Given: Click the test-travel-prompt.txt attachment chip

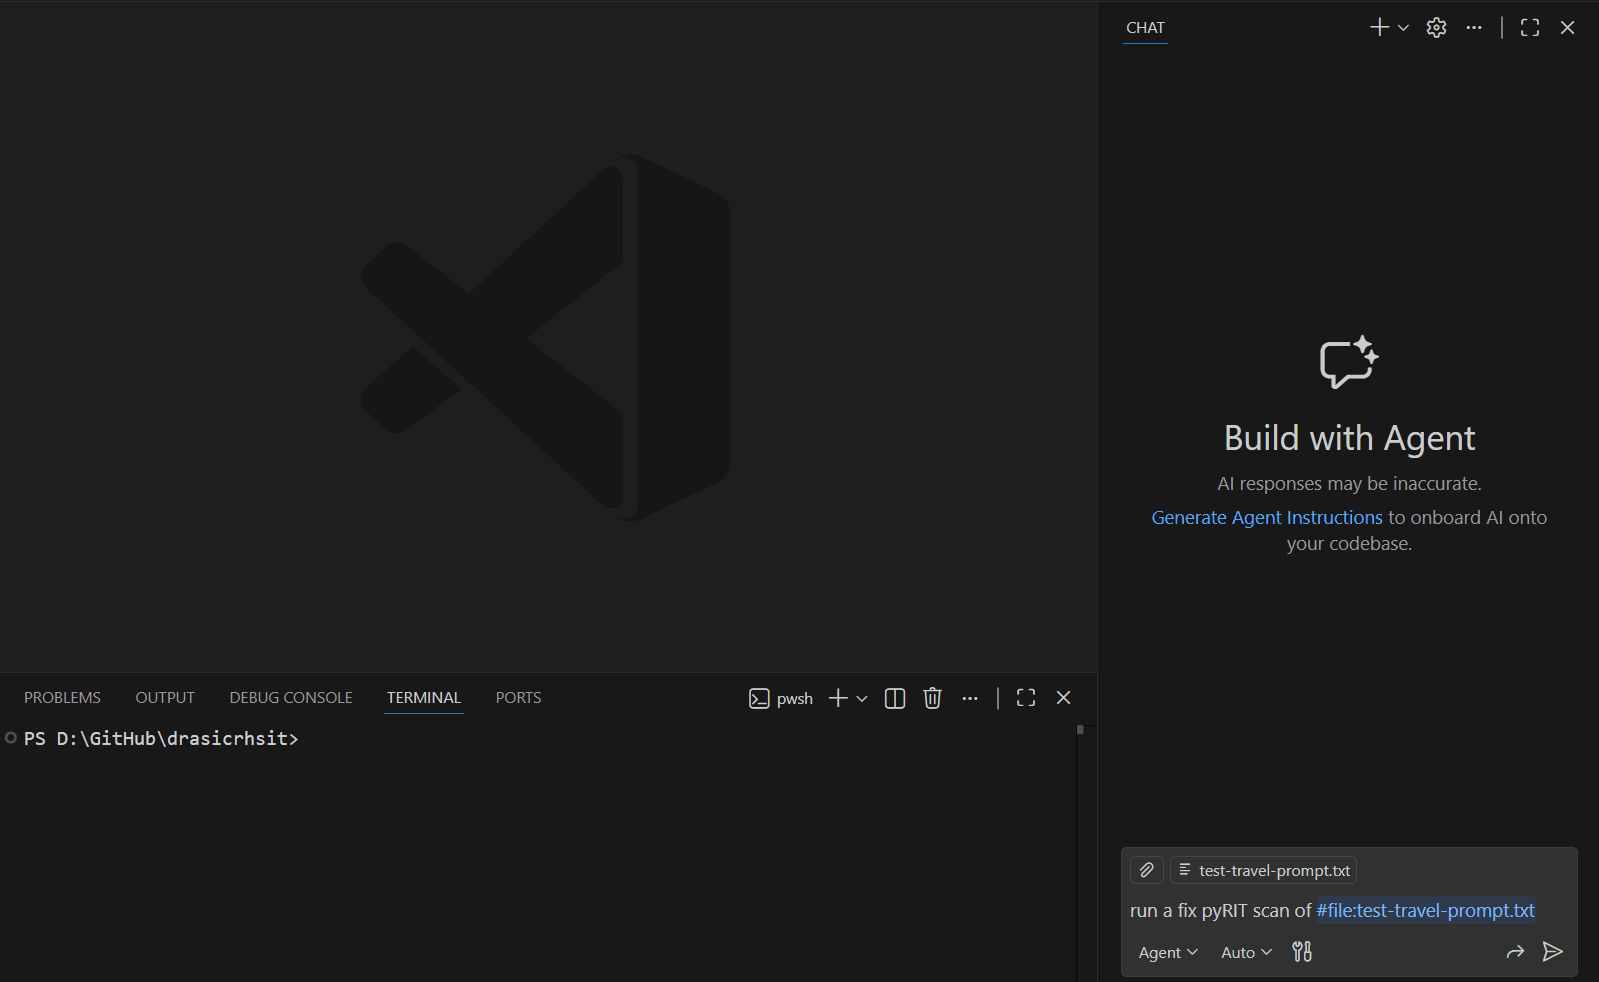Looking at the screenshot, I should (x=1263, y=870).
